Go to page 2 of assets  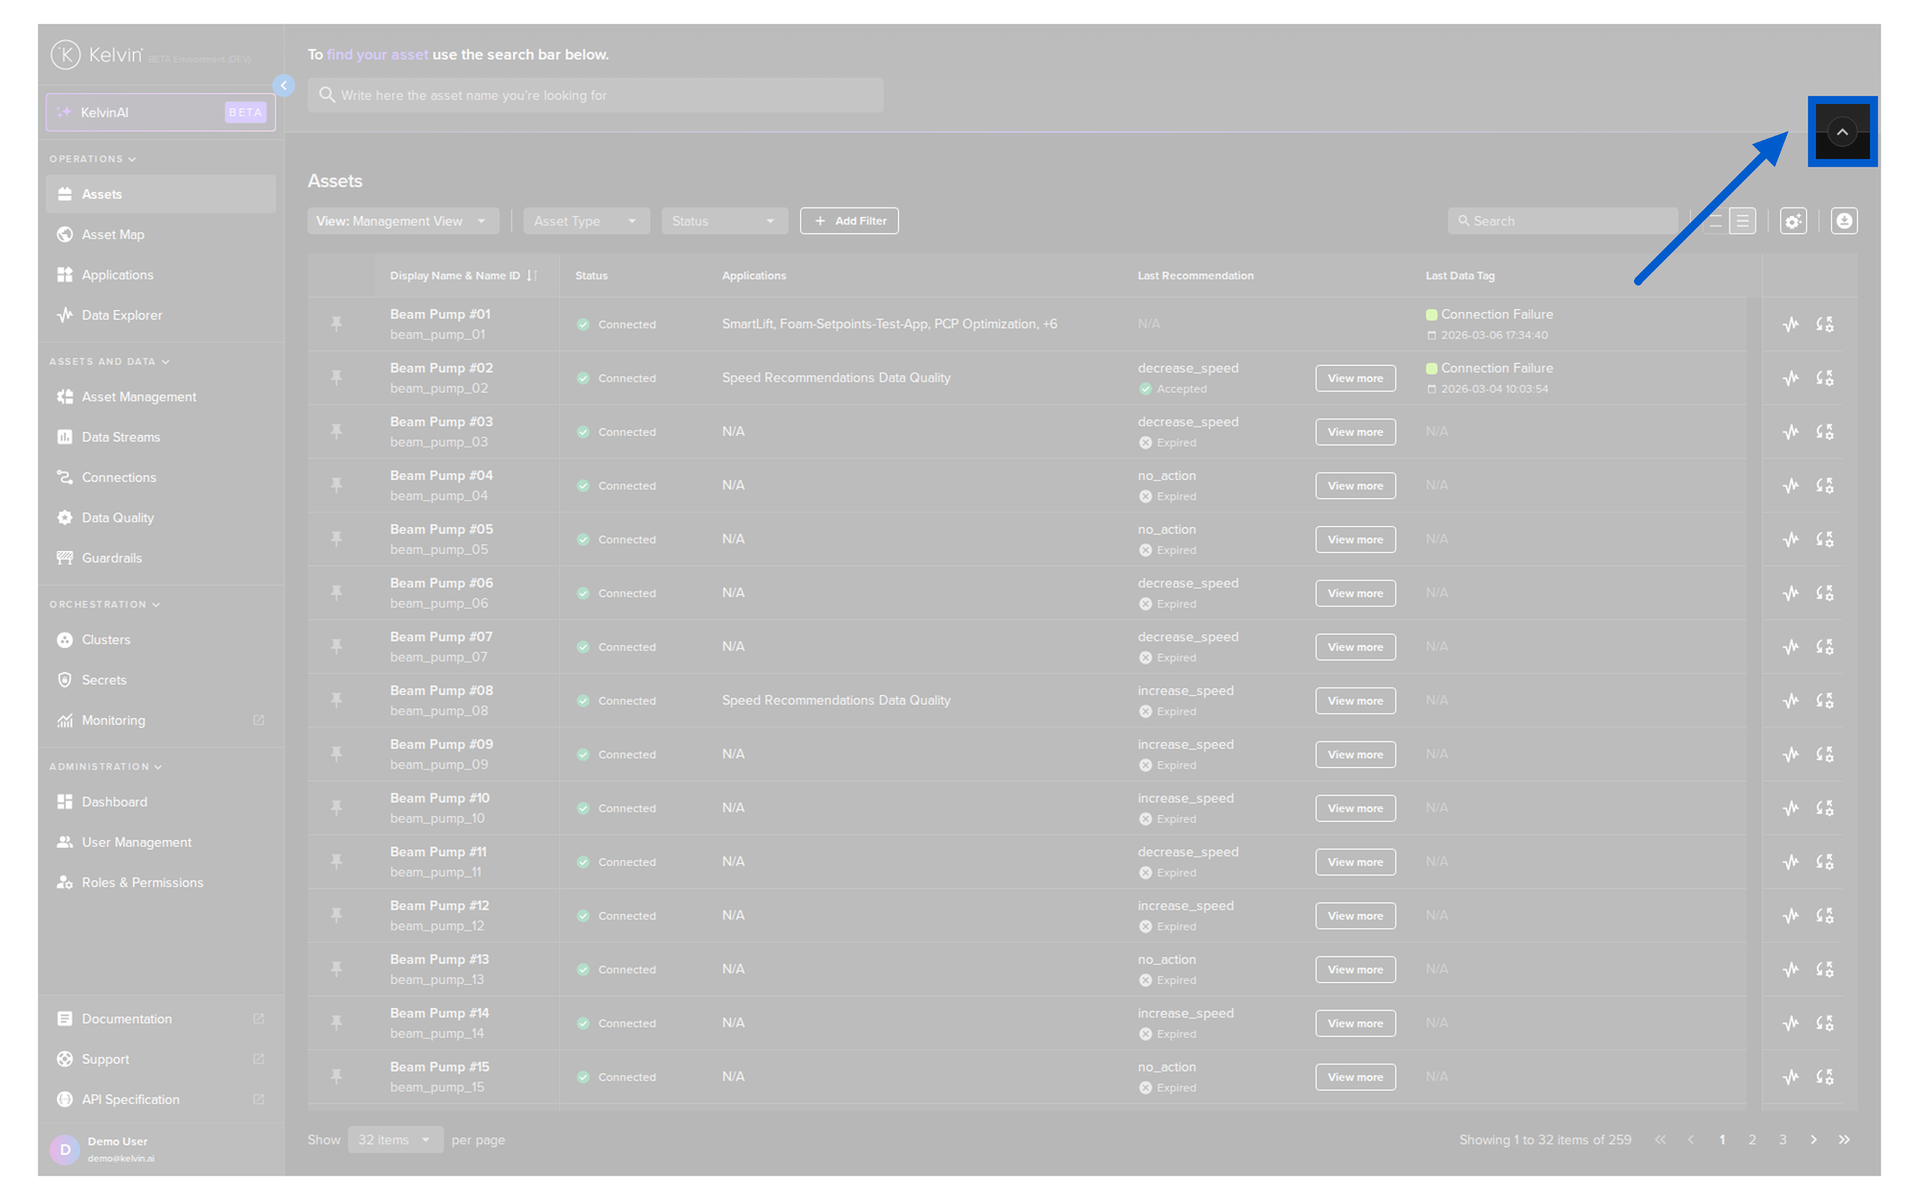pyautogui.click(x=1752, y=1140)
